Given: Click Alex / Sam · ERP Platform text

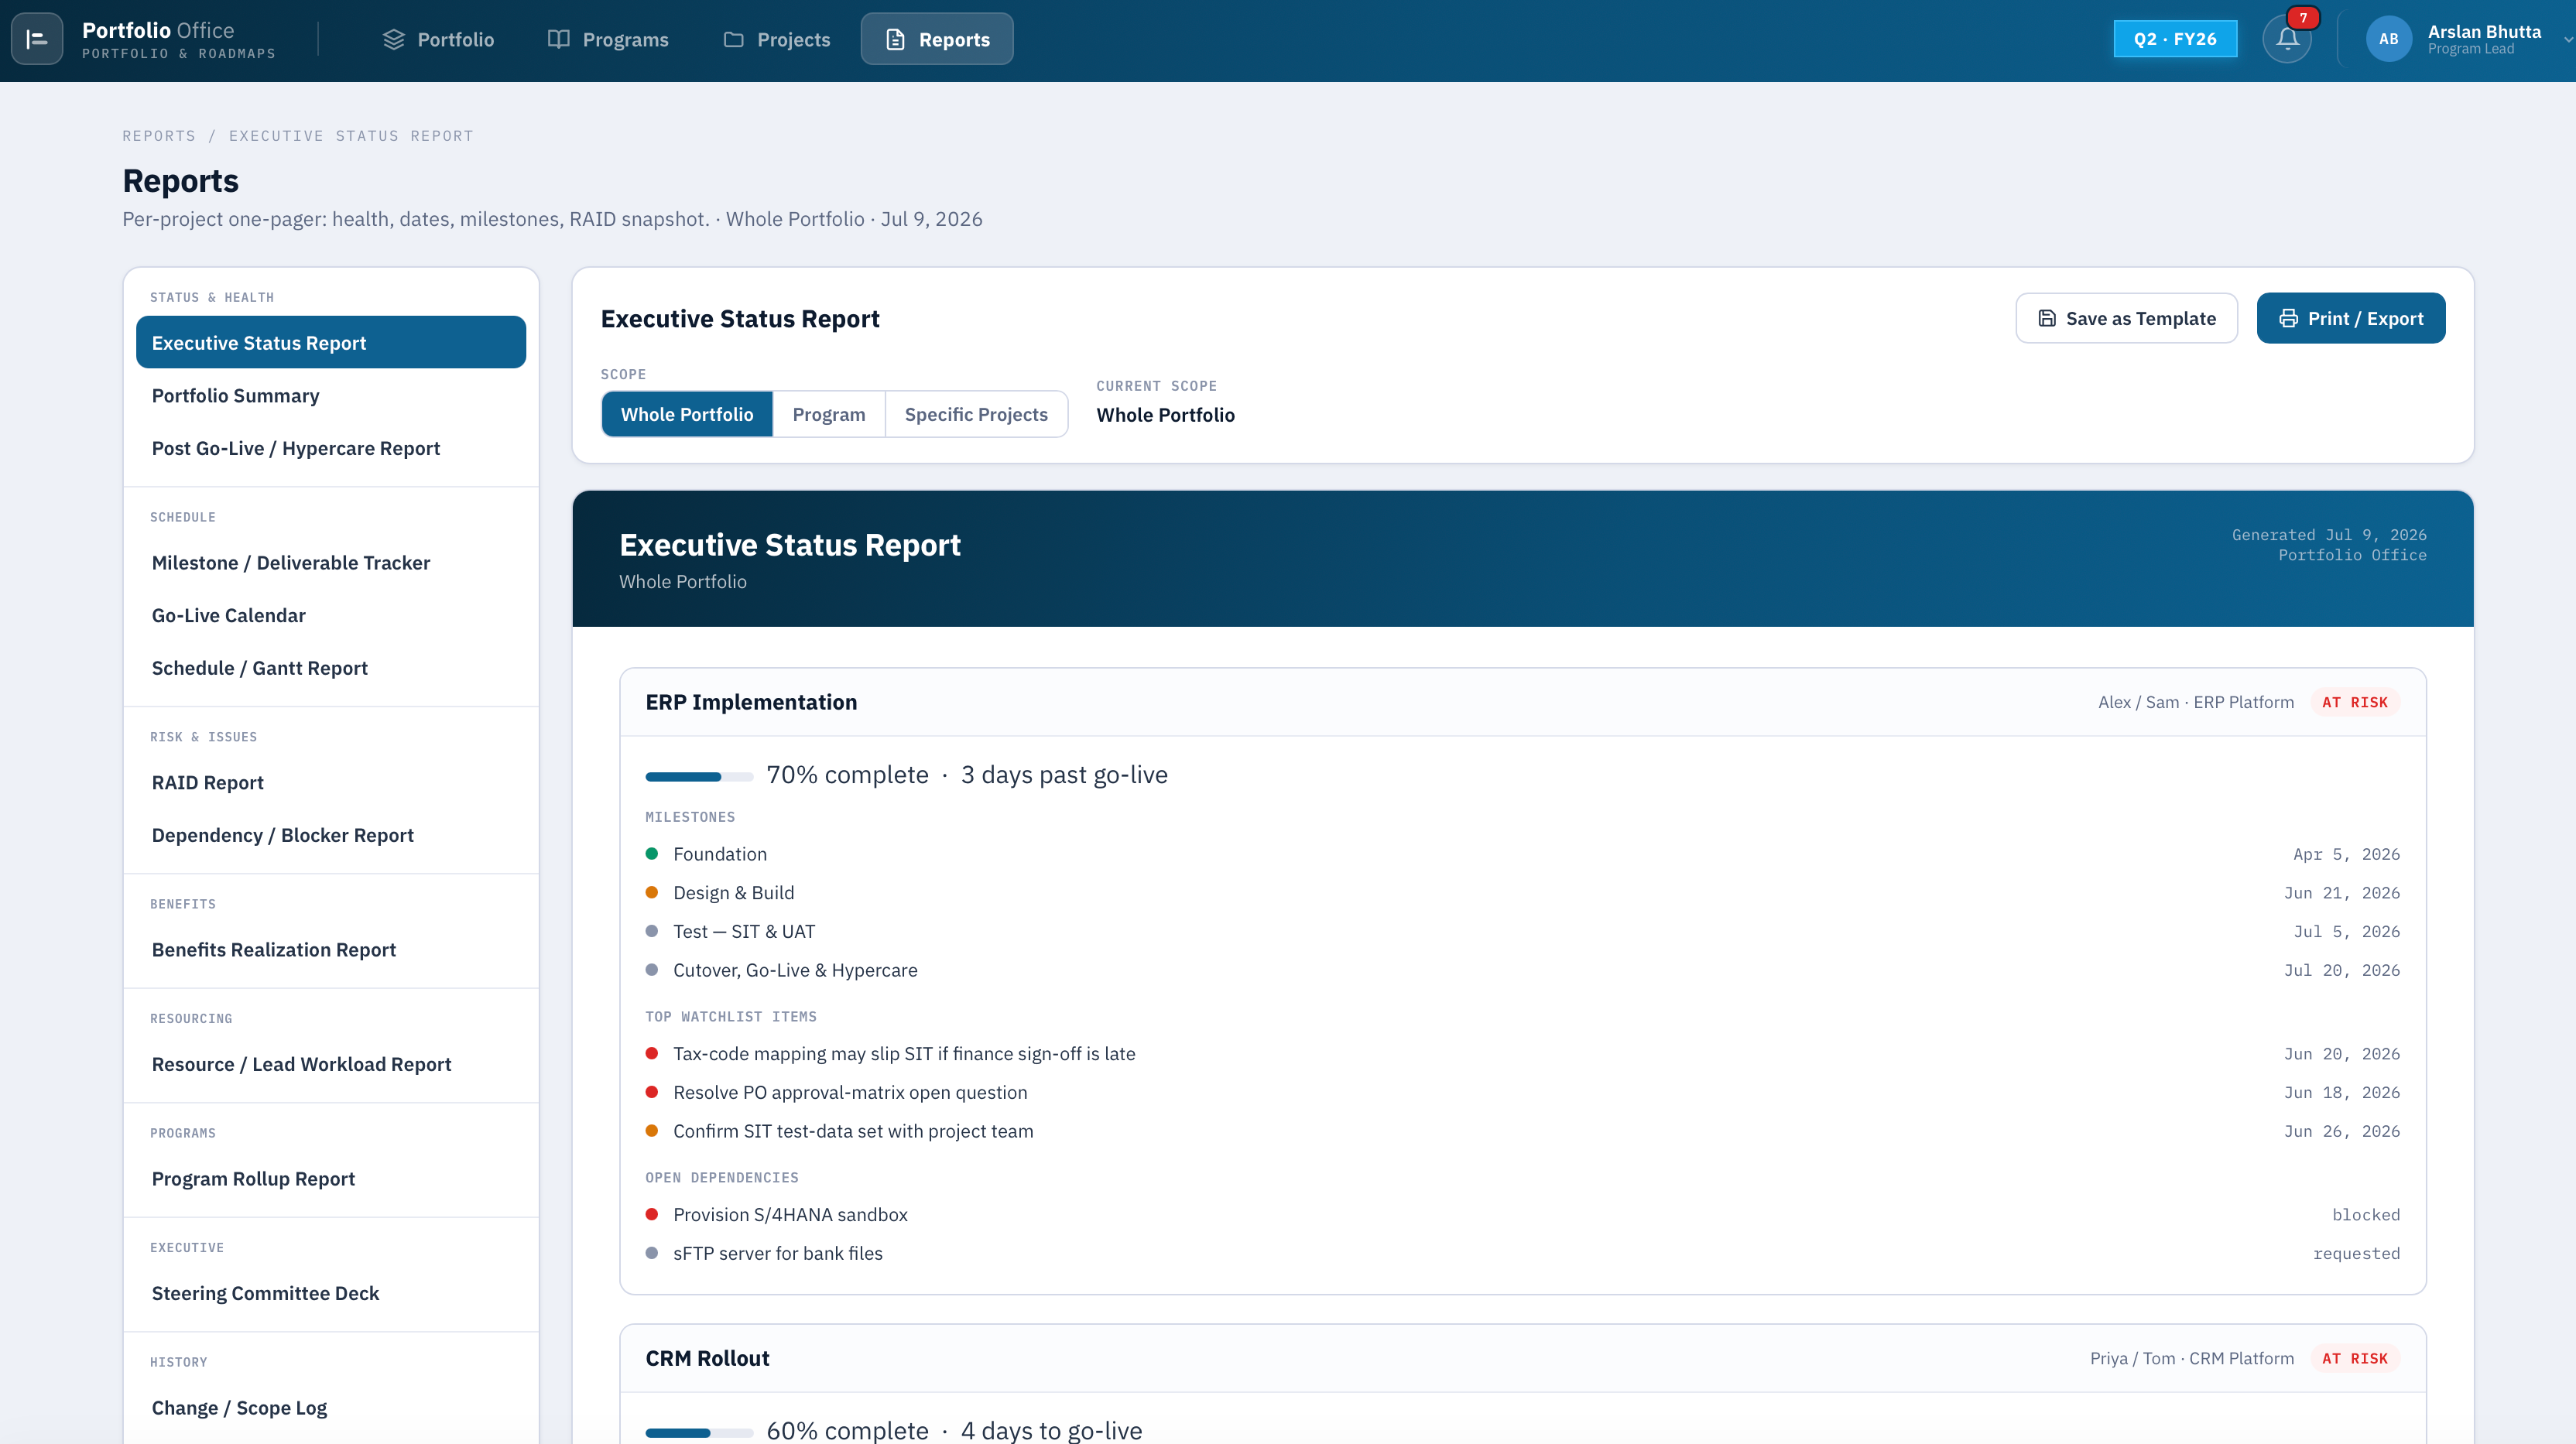Looking at the screenshot, I should click(2196, 702).
